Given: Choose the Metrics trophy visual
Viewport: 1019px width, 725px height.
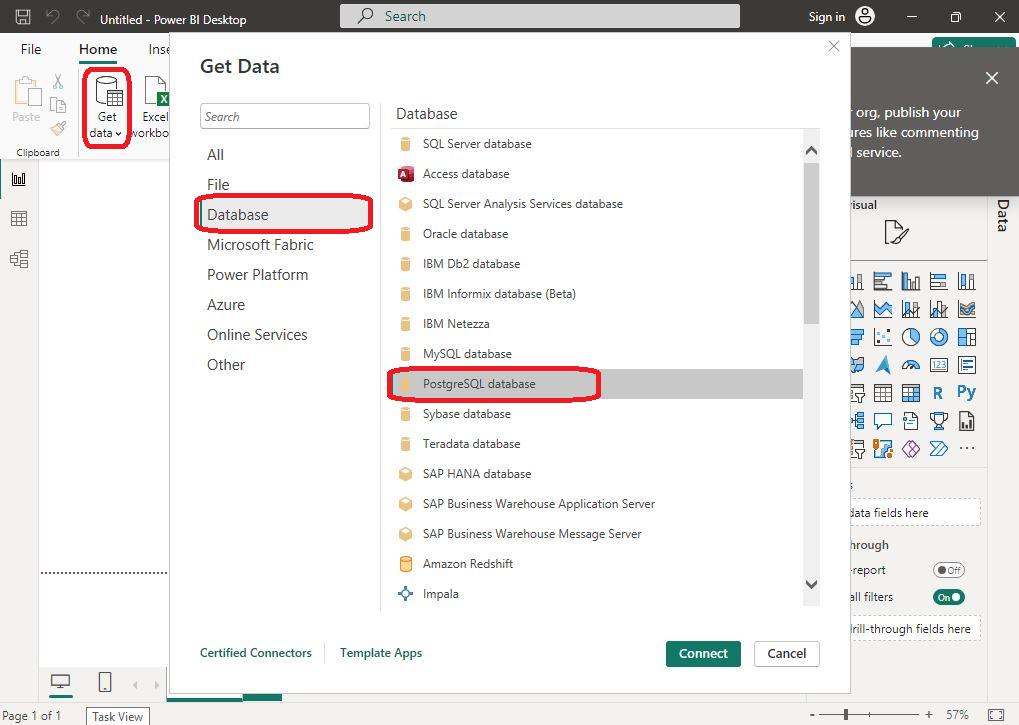Looking at the screenshot, I should coord(938,421).
